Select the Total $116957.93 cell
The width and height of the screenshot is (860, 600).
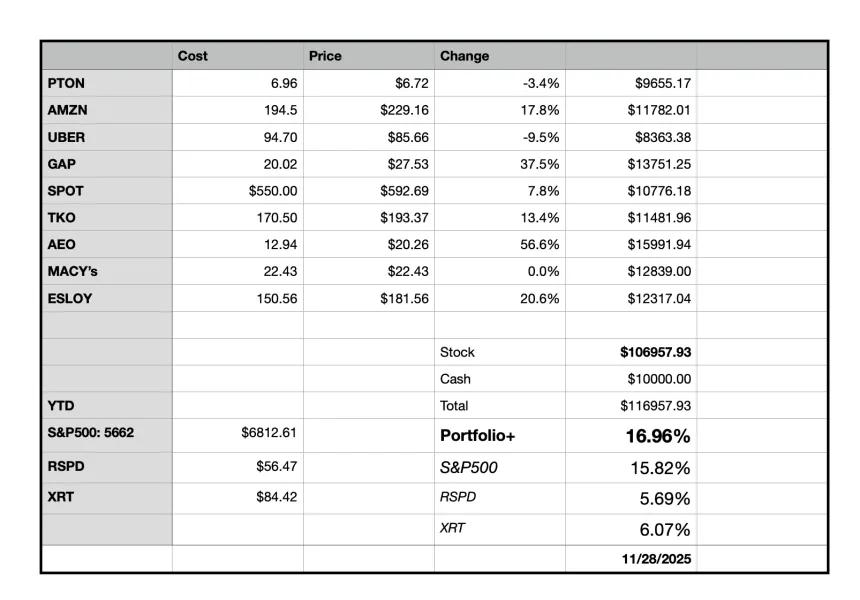631,406
